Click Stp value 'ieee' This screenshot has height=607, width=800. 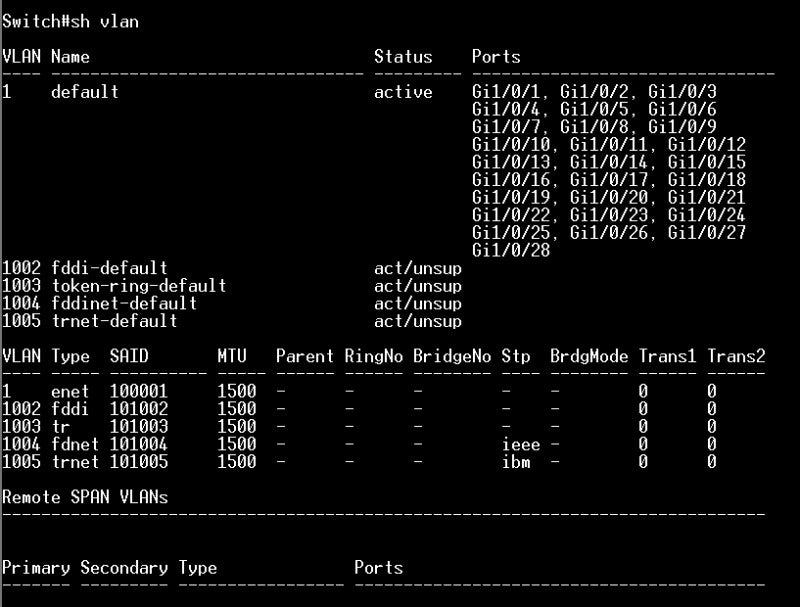point(520,444)
